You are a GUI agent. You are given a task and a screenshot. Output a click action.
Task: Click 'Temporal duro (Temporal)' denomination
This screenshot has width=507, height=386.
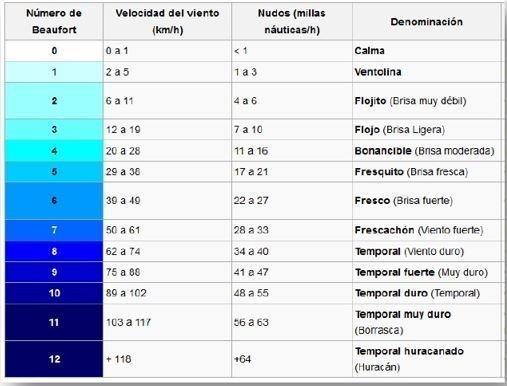(x=417, y=293)
